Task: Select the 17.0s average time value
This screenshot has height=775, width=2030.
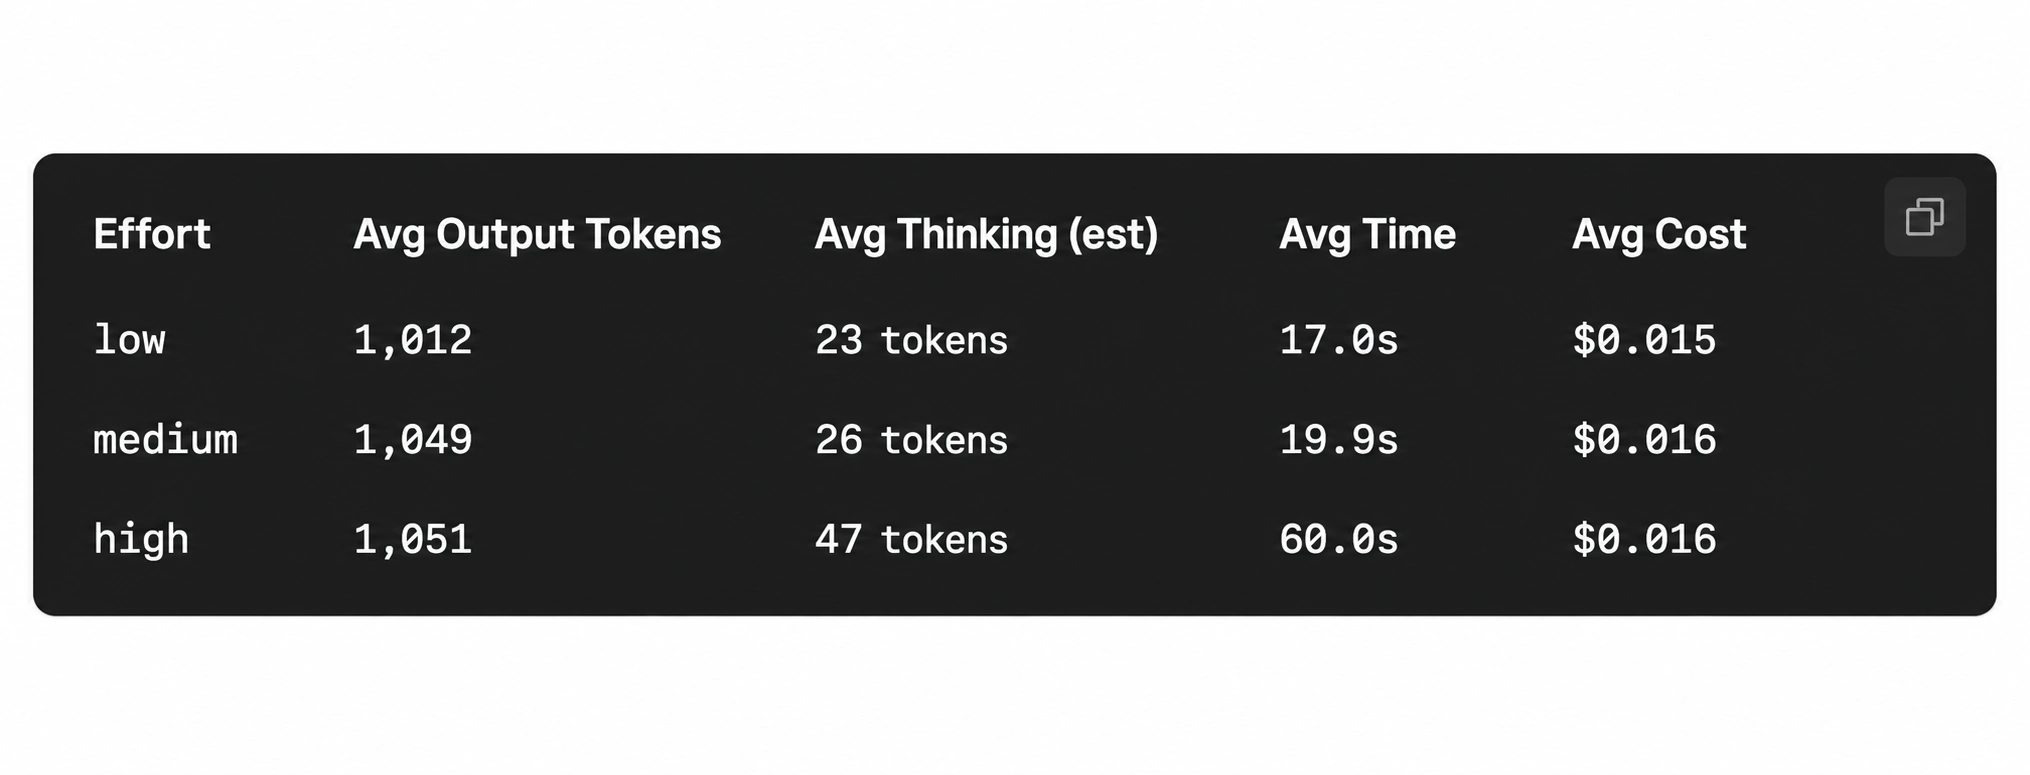Action: coord(1338,340)
